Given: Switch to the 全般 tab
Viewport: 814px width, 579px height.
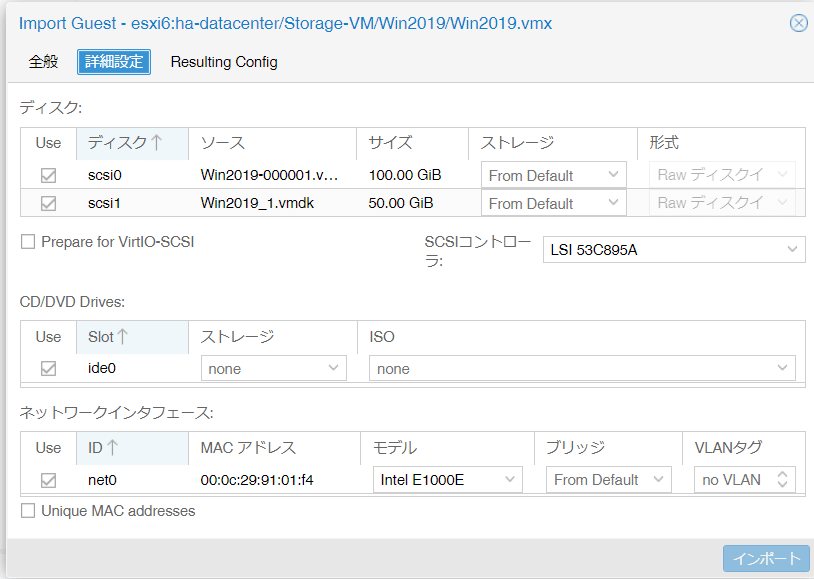Looking at the screenshot, I should (x=44, y=62).
